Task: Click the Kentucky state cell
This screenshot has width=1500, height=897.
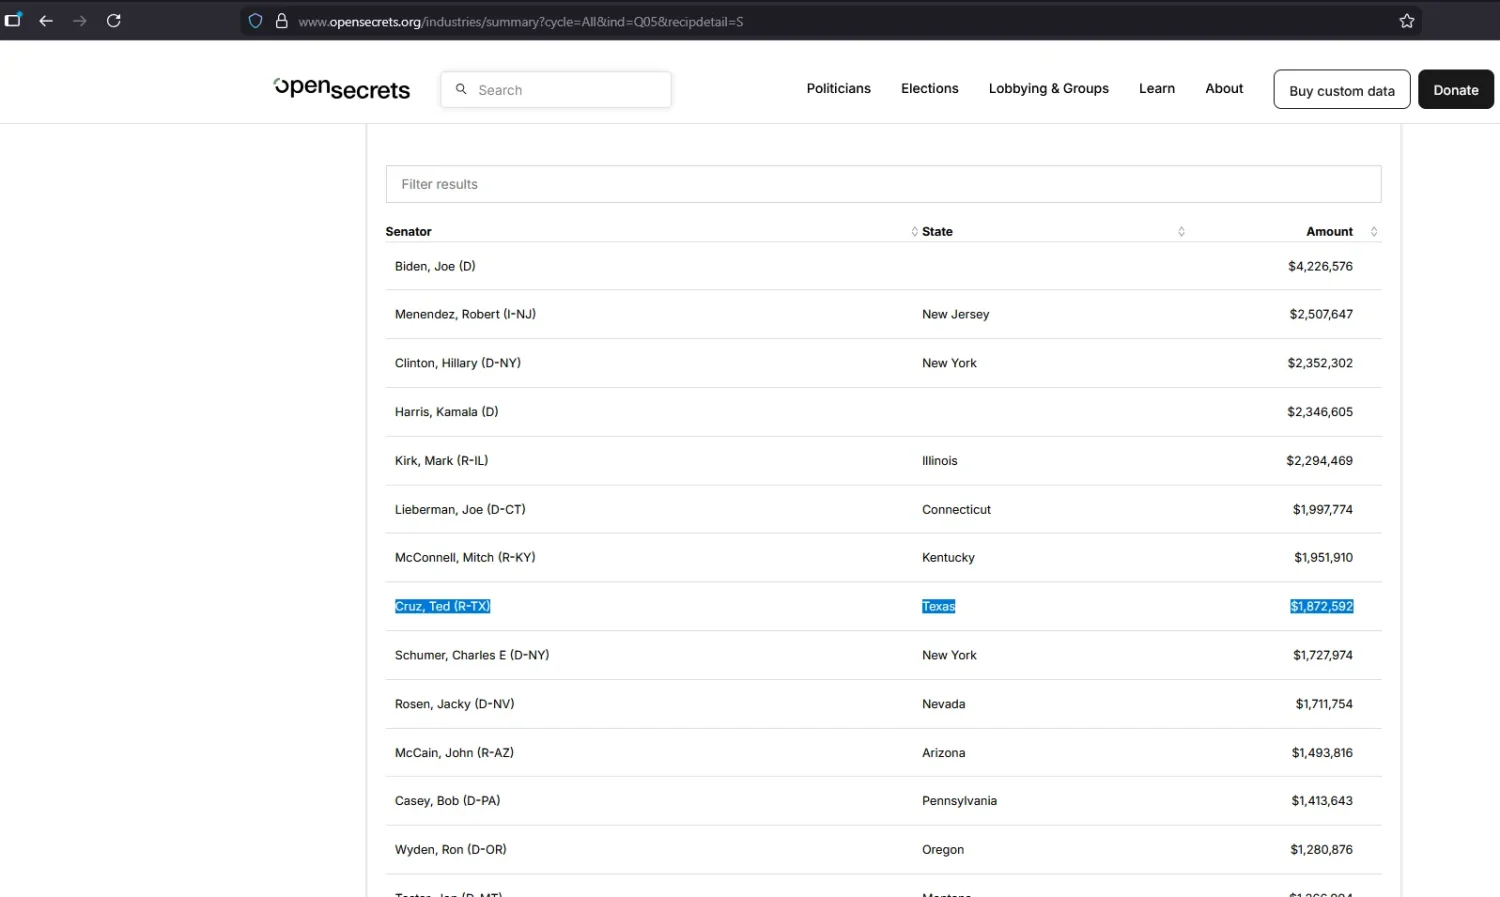Action: pos(948,558)
